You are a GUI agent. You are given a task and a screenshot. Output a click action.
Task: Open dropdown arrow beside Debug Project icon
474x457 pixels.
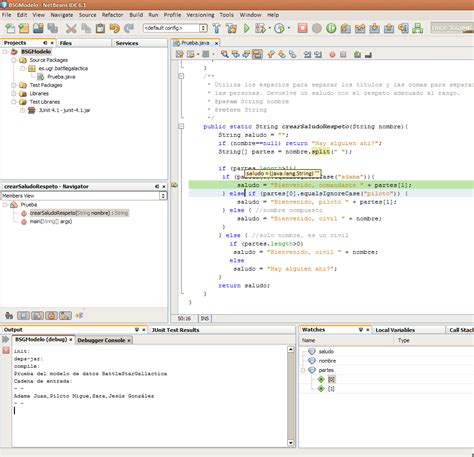pos(269,28)
